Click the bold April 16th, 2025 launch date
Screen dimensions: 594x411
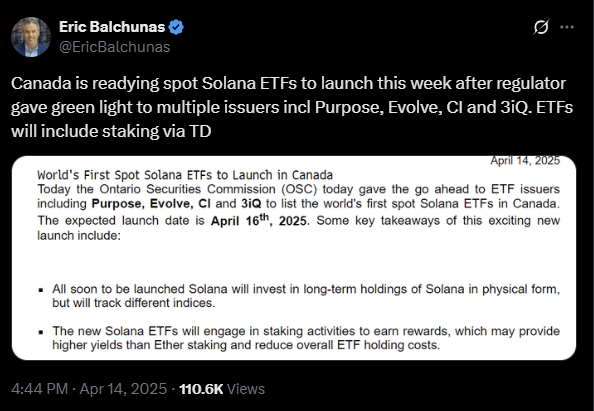[x=258, y=220]
